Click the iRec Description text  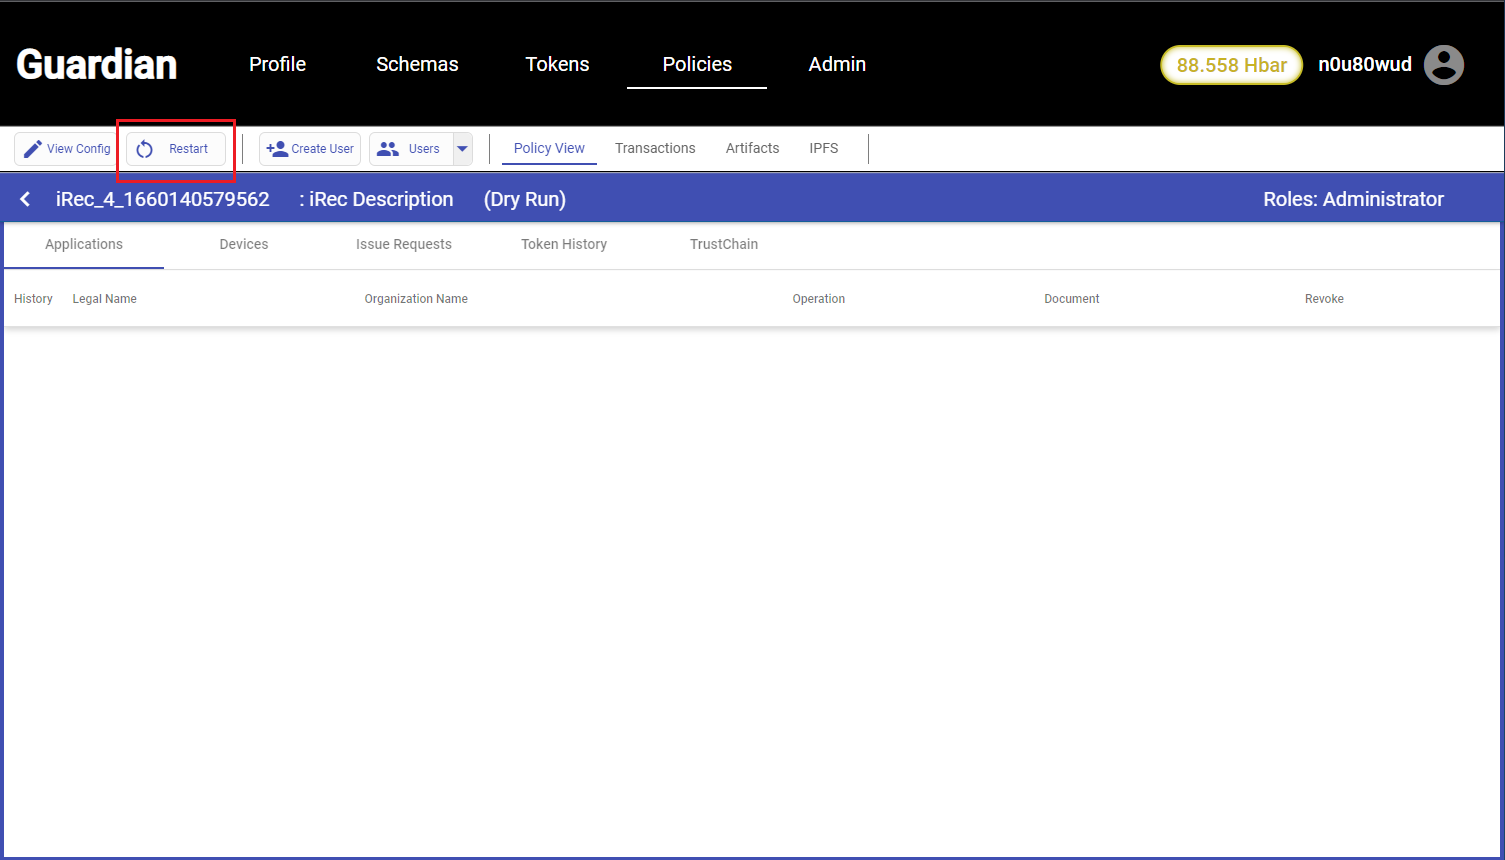click(x=381, y=199)
